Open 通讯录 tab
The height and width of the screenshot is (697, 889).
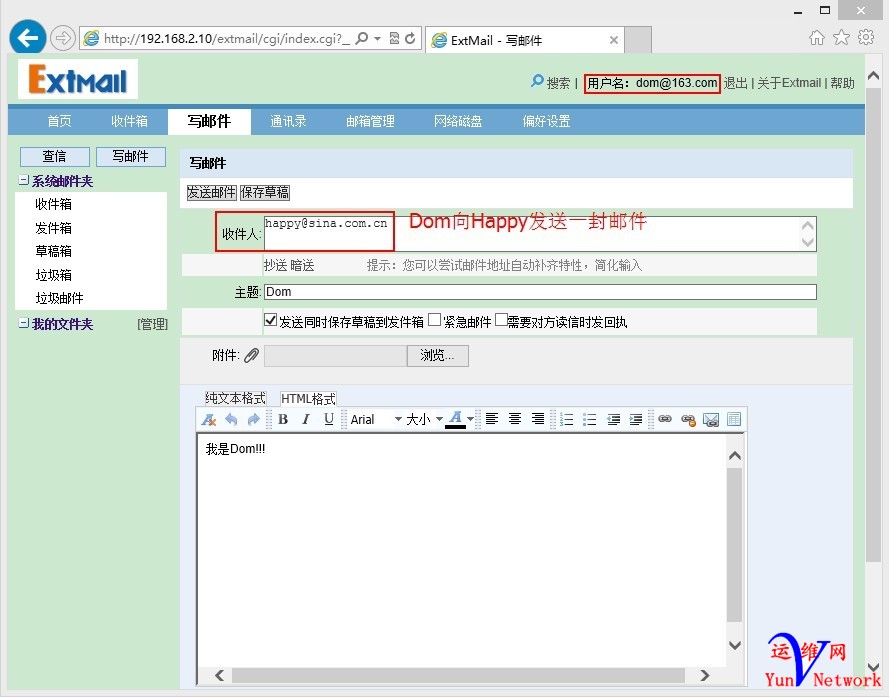point(288,121)
